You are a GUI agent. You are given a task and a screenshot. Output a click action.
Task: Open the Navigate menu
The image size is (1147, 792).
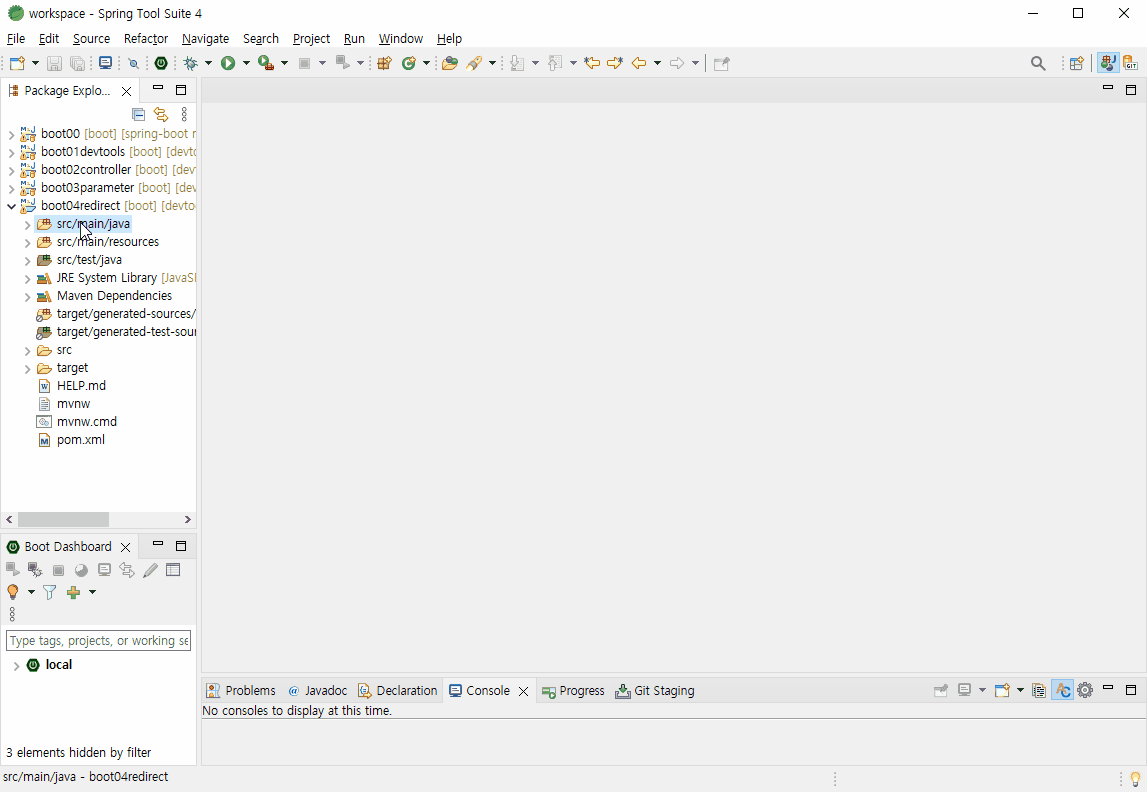(x=206, y=39)
